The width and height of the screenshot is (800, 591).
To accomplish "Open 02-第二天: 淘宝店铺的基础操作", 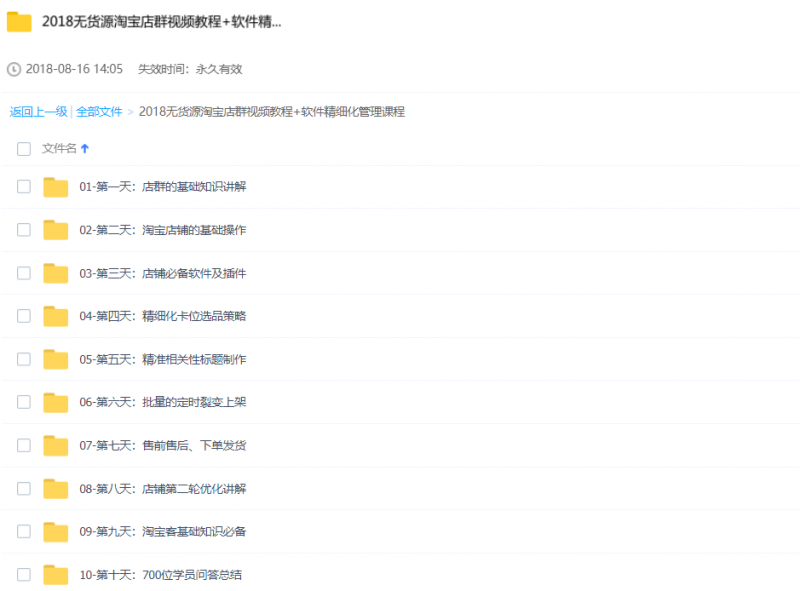I will (x=163, y=230).
